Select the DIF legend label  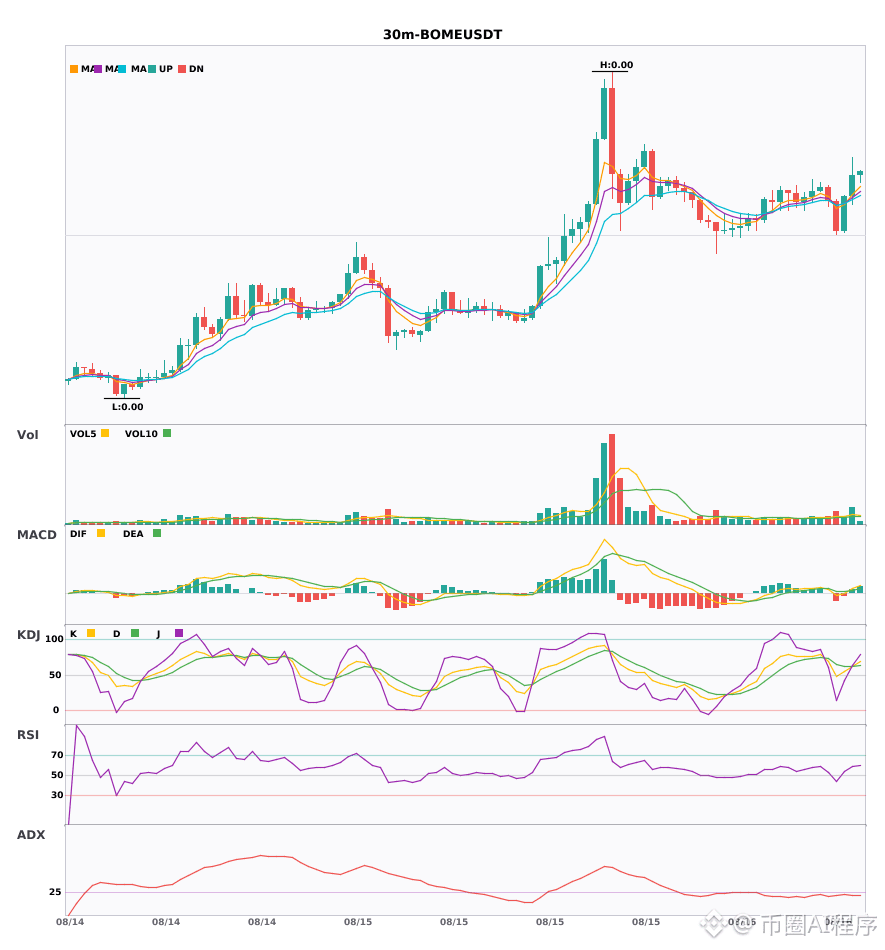(78, 534)
